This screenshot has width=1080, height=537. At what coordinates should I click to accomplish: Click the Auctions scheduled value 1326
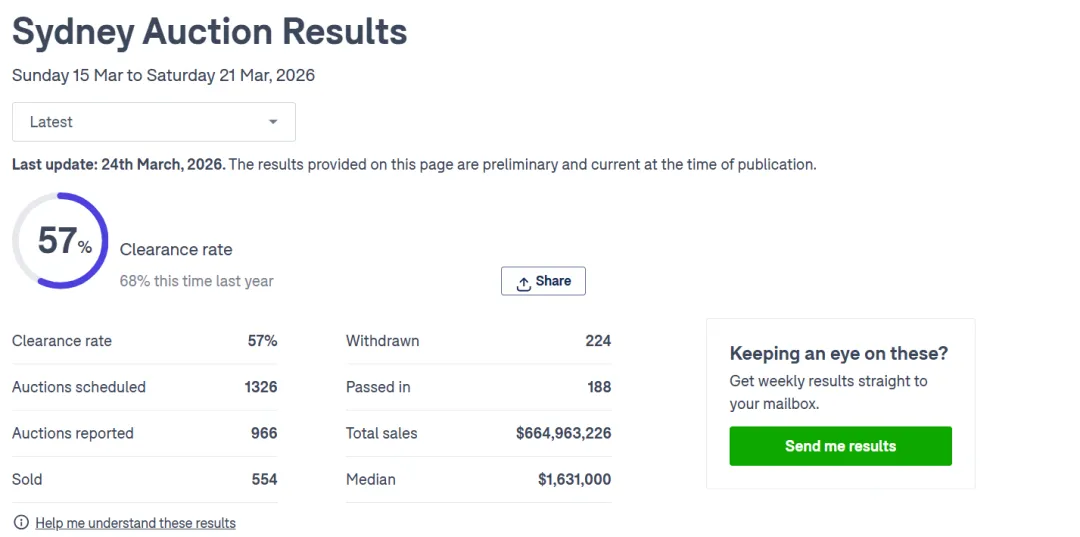click(x=261, y=387)
